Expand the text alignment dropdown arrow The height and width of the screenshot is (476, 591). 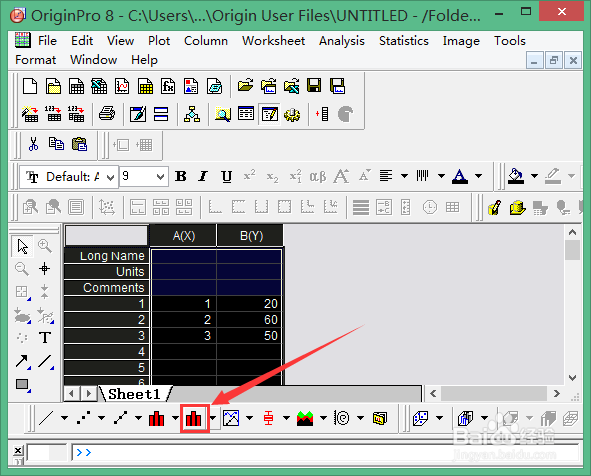tap(404, 176)
